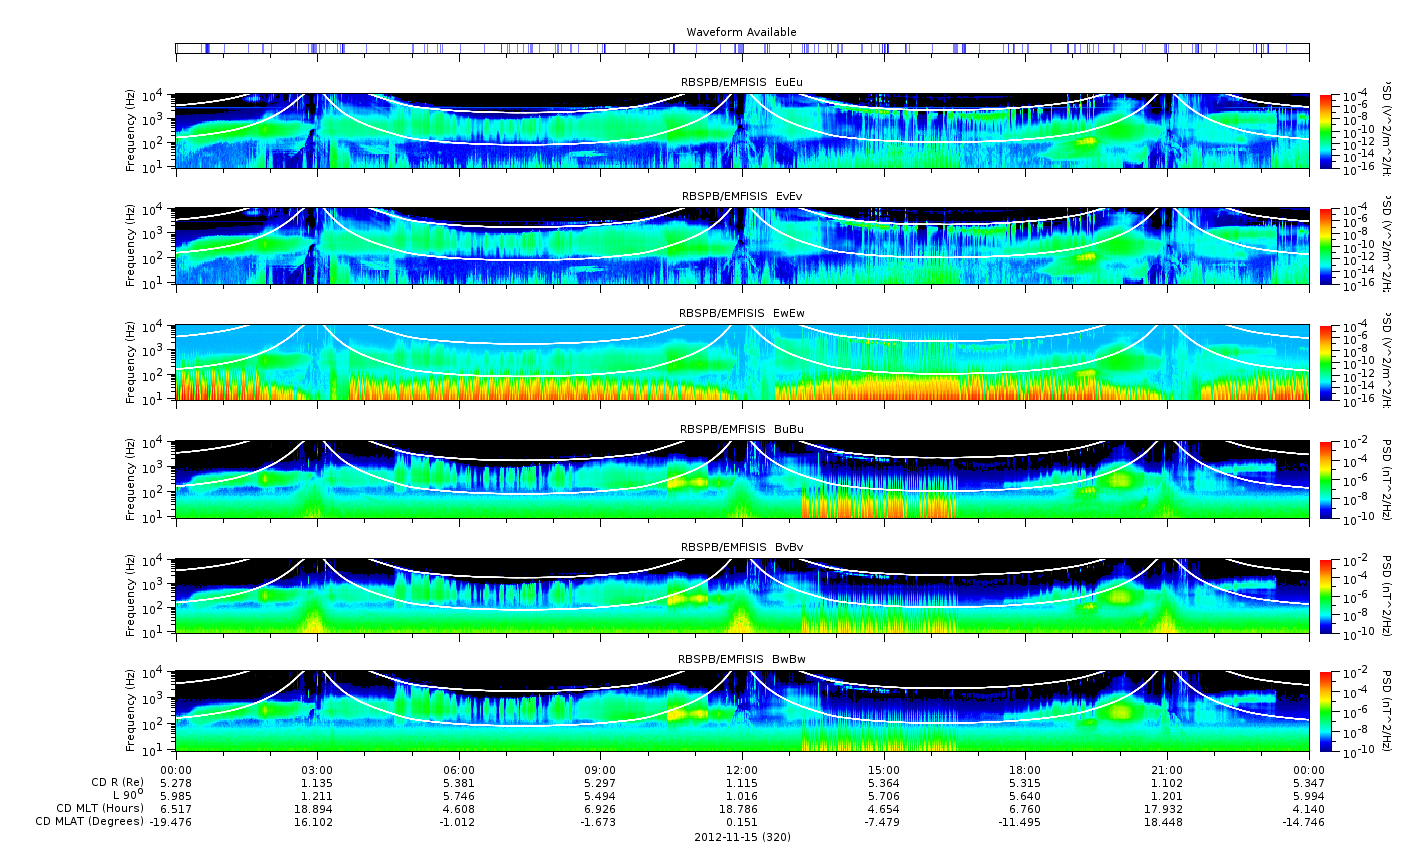This screenshot has width=1408, height=859.
Task: Click the L 90° row label
Action: [127, 795]
